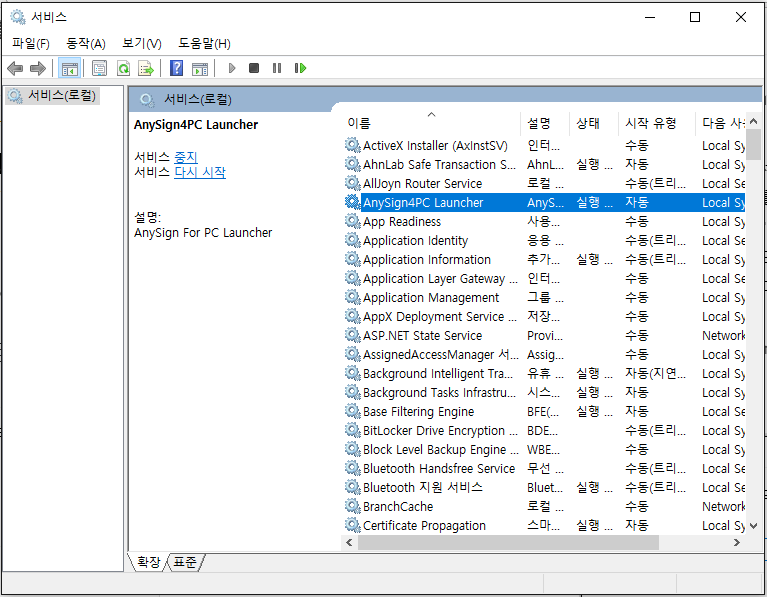Select the Bluetooth 지원 서비스 row
This screenshot has width=767, height=597.
[544, 487]
